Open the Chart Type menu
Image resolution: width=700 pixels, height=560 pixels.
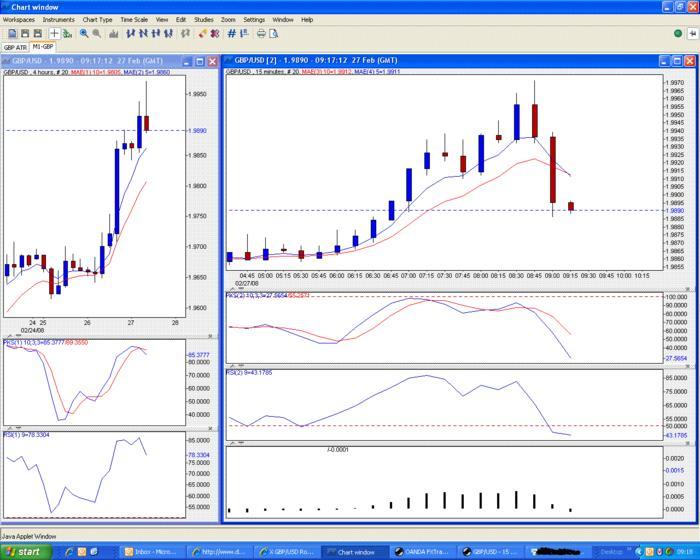(97, 20)
